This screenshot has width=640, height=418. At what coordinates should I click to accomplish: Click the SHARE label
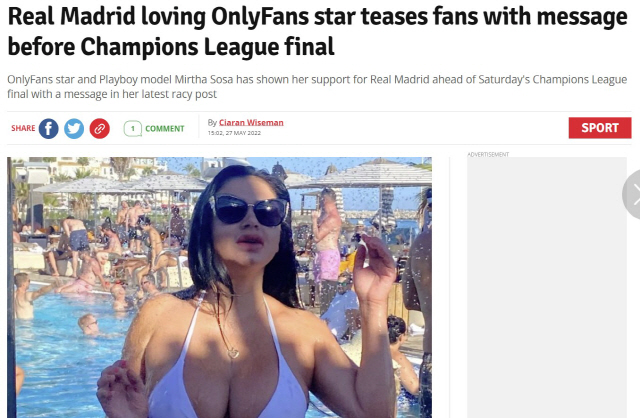[x=23, y=128]
